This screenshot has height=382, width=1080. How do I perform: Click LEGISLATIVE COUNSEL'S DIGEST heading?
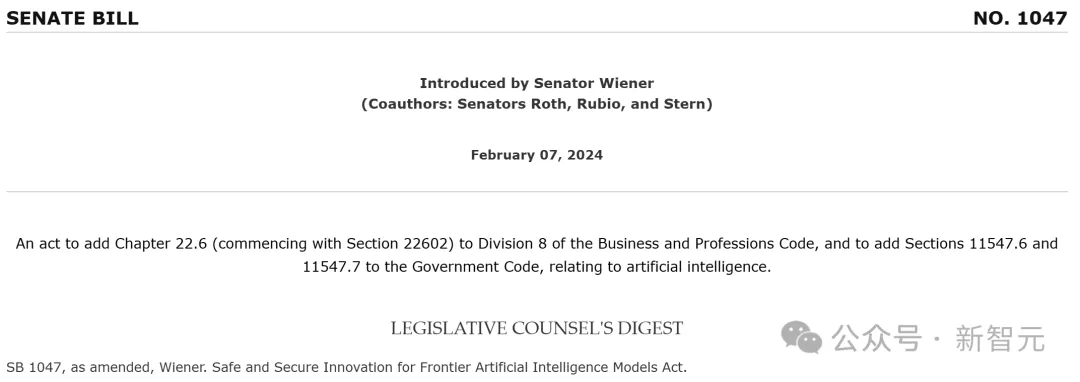click(x=537, y=328)
